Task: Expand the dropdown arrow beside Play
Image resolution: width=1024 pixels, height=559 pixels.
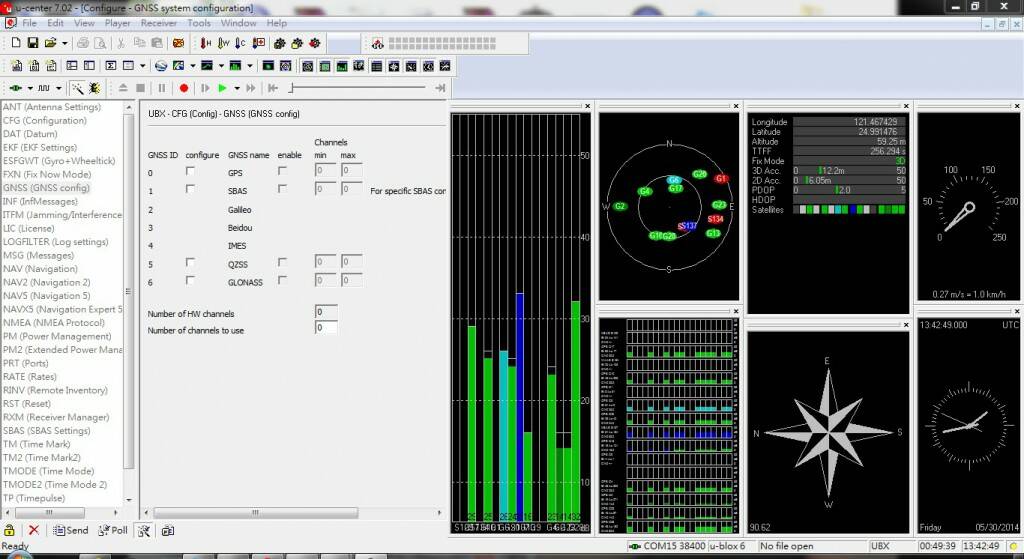Action: tap(237, 88)
